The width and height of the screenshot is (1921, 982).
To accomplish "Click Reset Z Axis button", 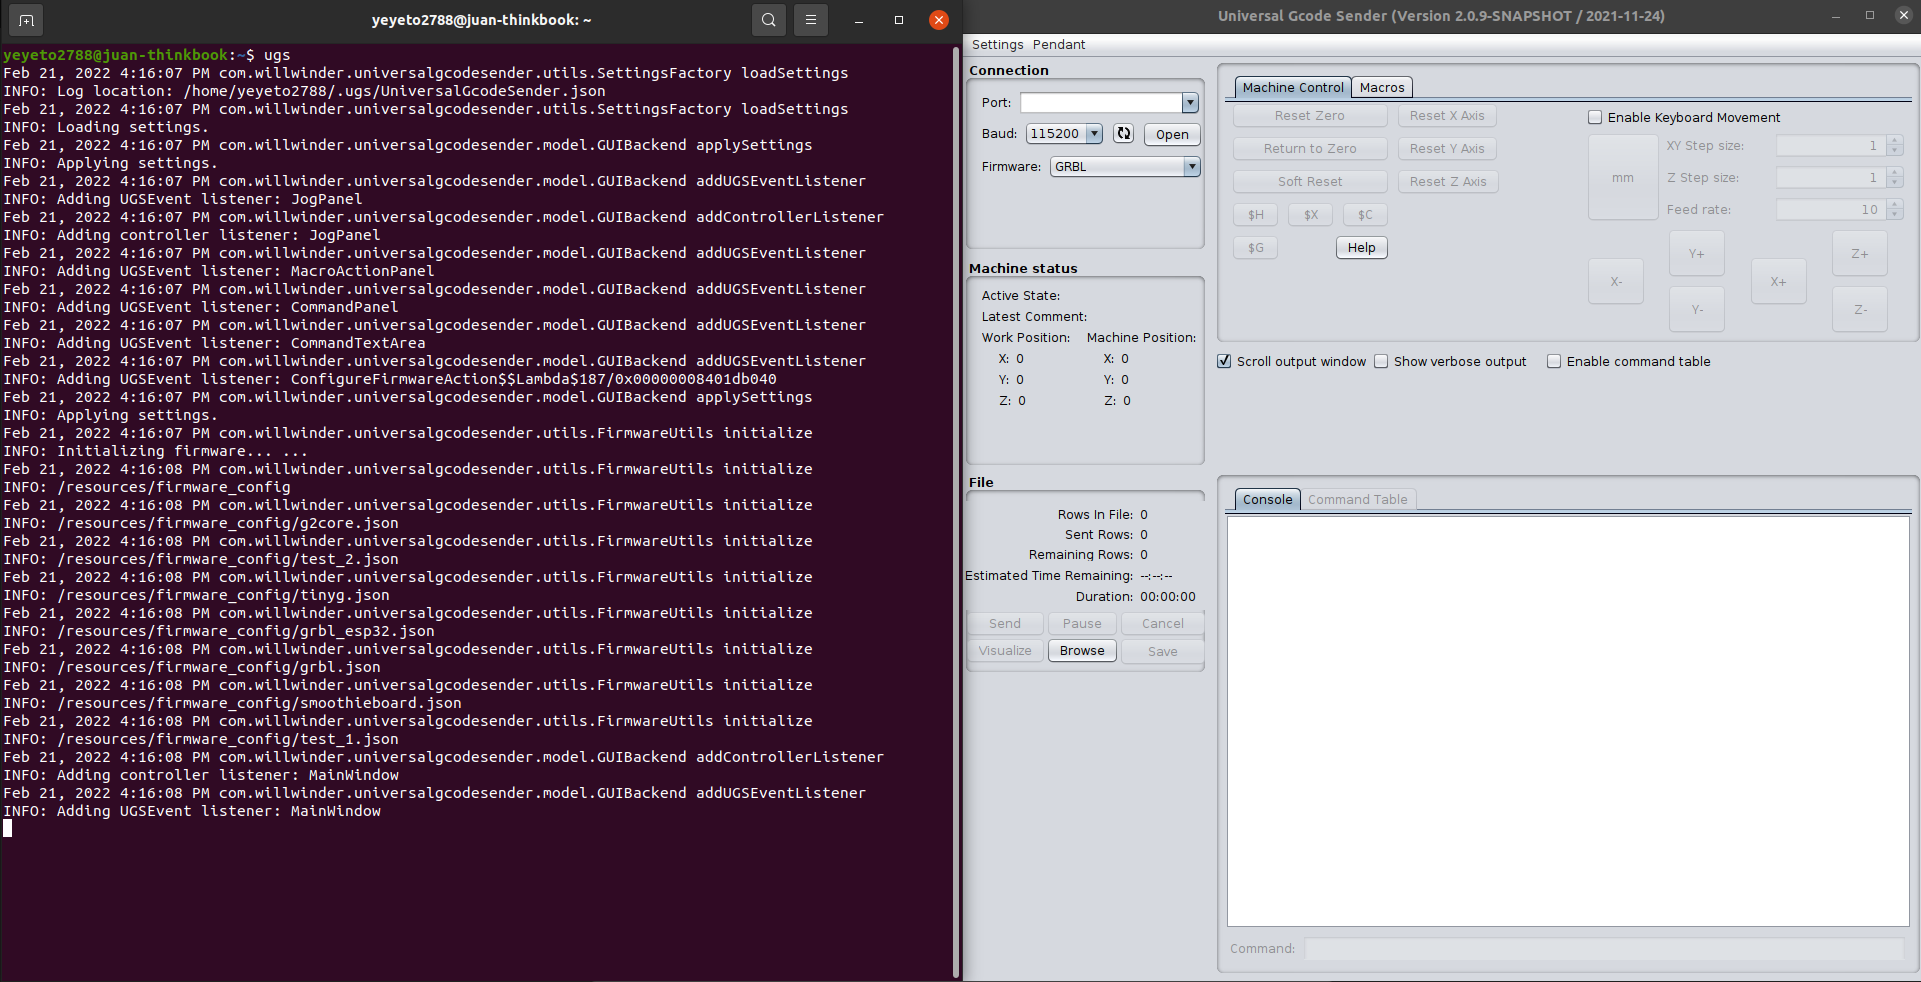I will [1447, 182].
